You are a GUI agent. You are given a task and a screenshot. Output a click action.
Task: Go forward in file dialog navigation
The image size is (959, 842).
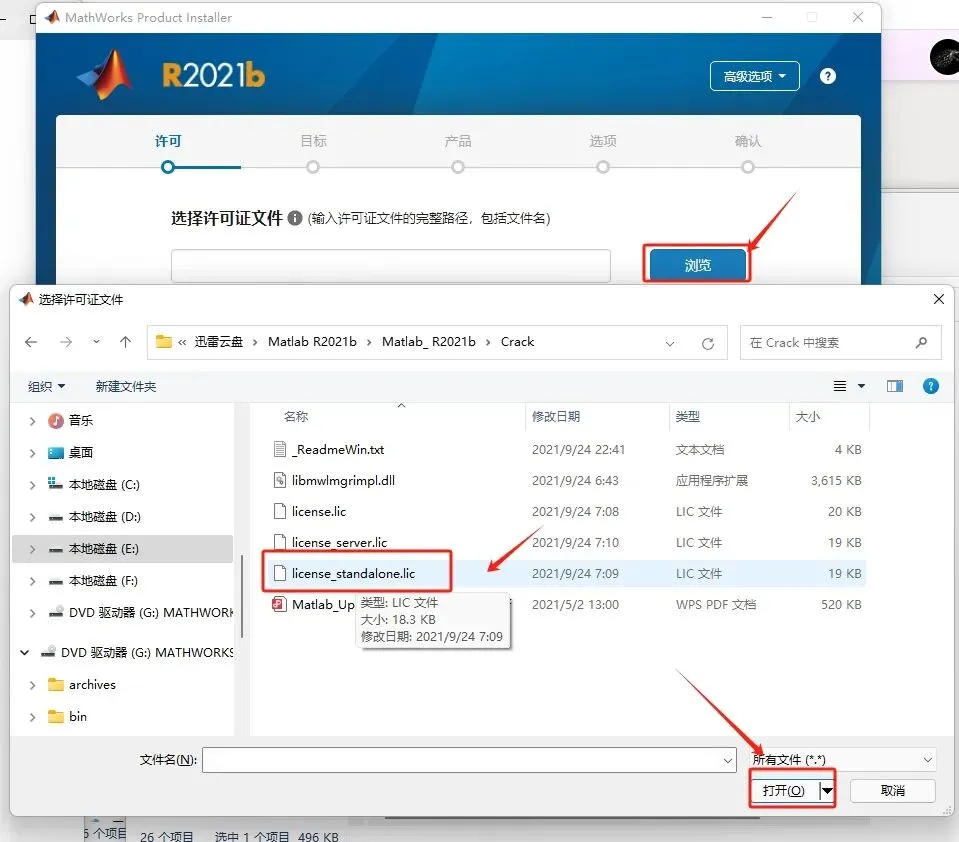[x=66, y=342]
